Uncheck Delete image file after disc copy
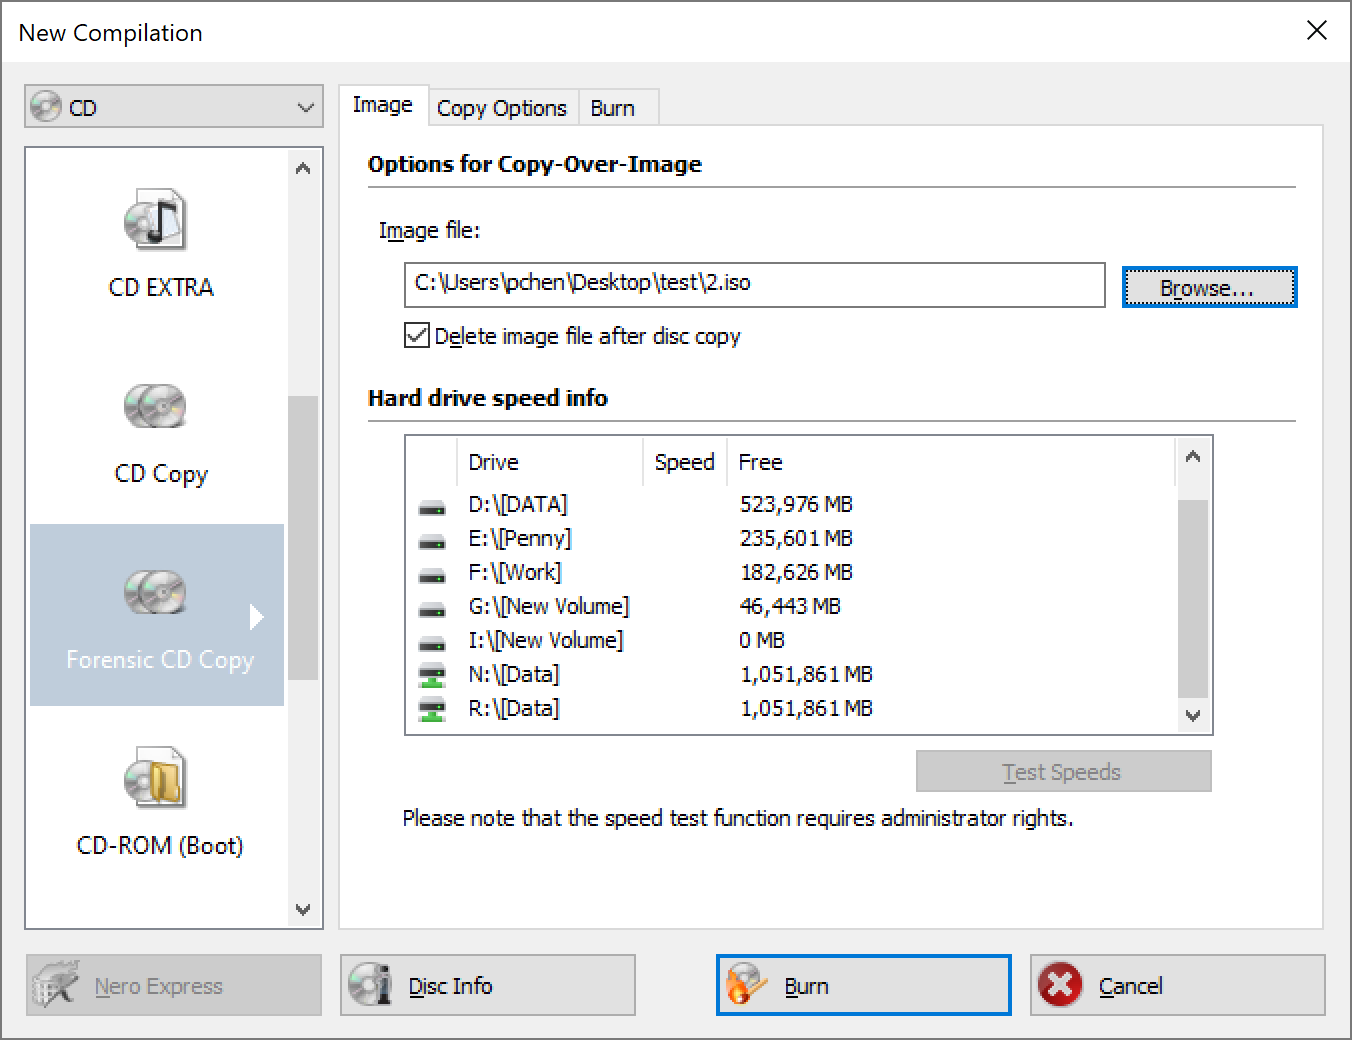 coord(417,336)
